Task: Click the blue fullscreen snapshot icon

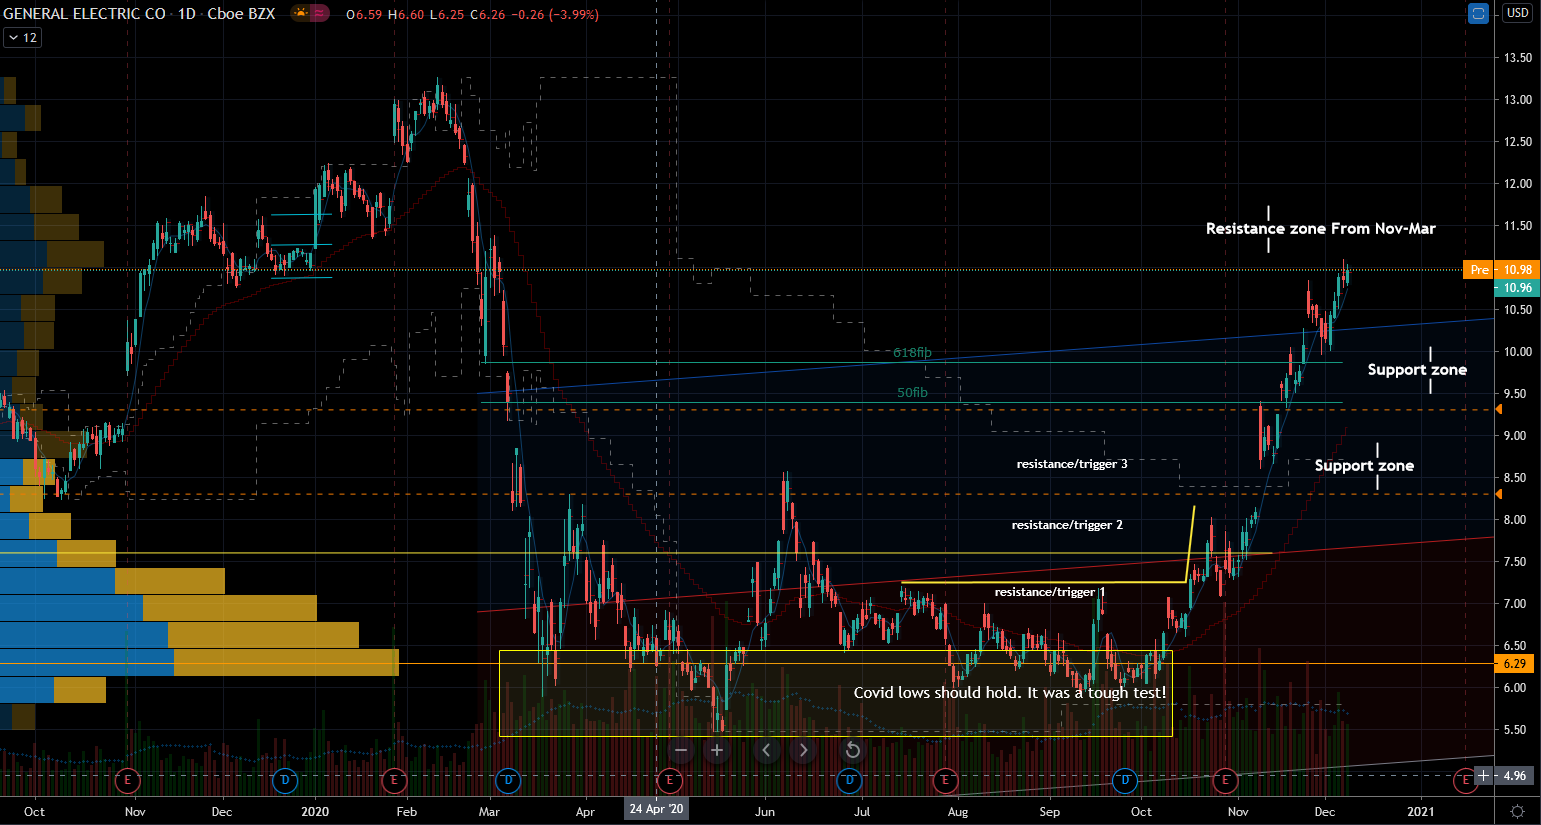Action: point(1478,13)
